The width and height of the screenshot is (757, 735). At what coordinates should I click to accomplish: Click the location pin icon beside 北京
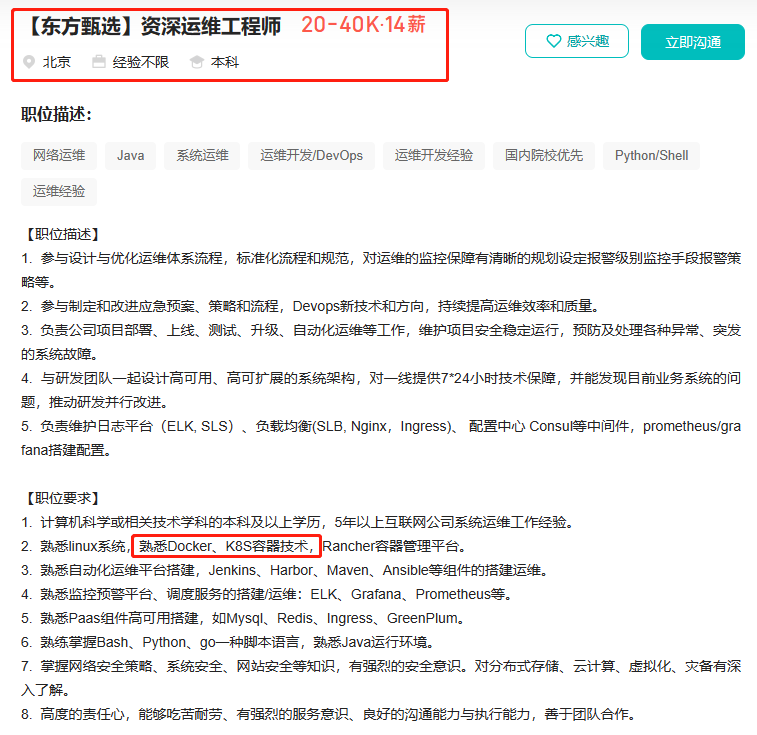coord(29,62)
